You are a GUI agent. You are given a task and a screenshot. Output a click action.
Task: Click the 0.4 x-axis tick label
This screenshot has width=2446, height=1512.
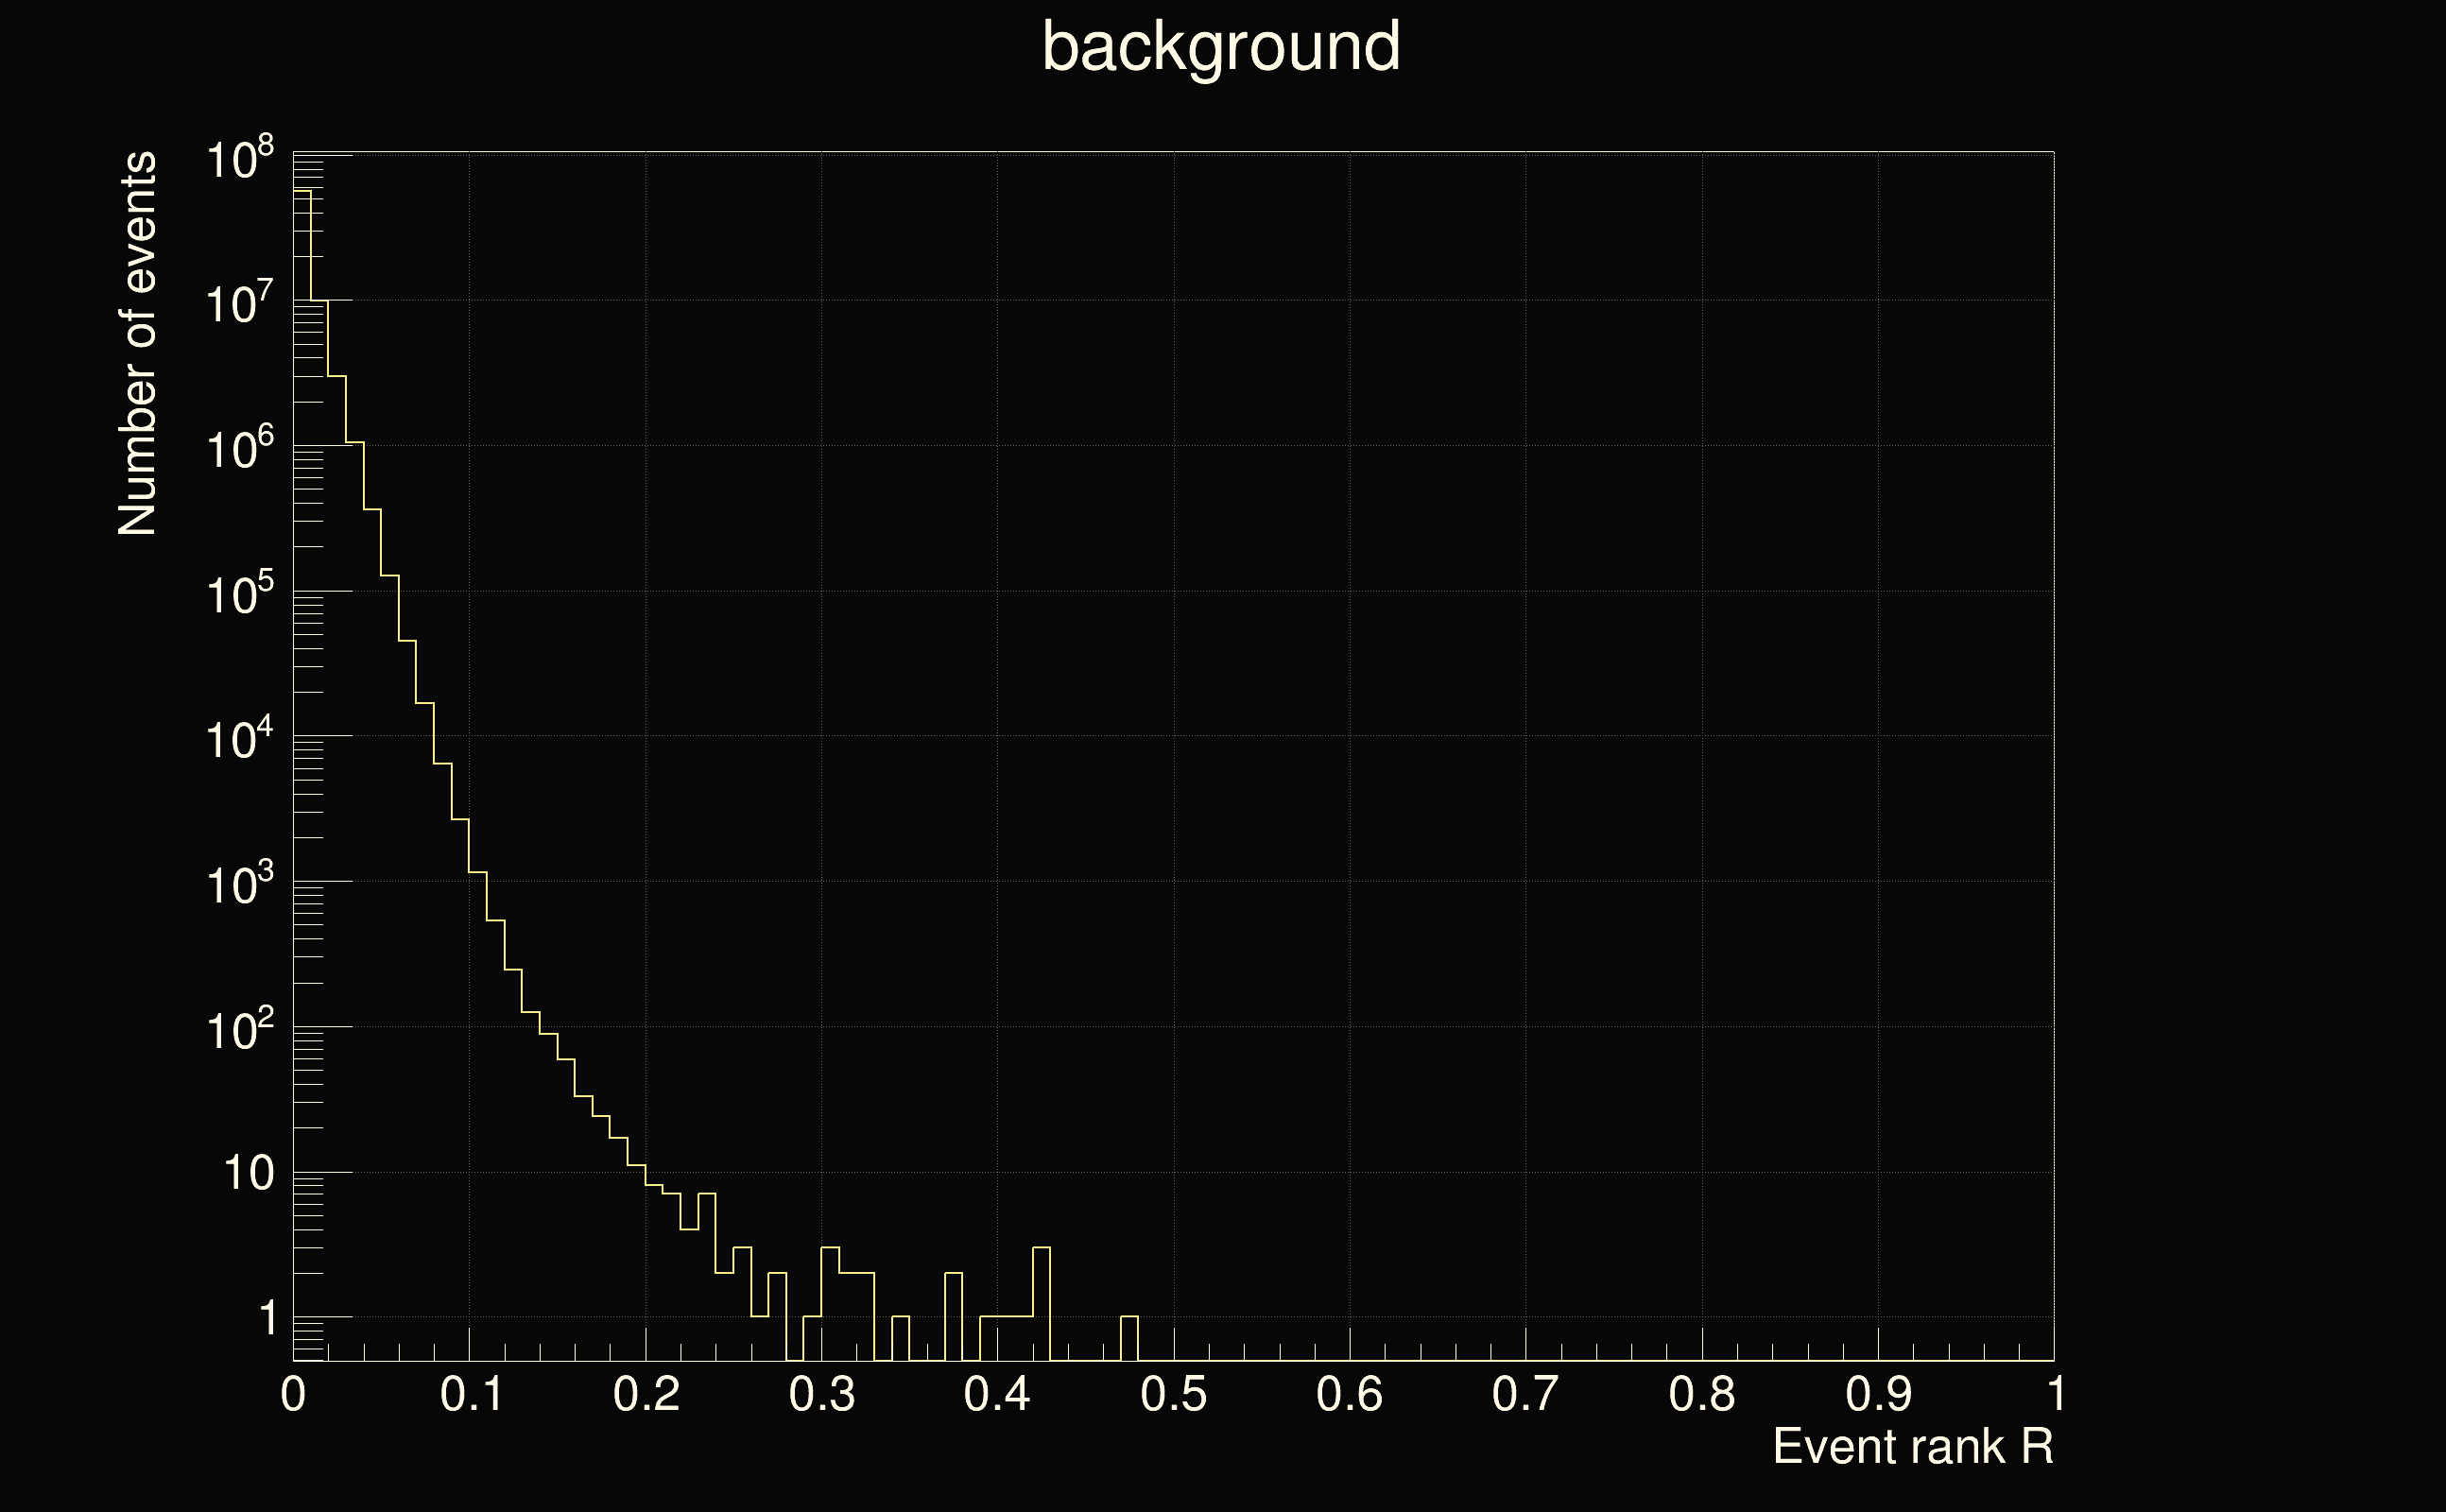(997, 1394)
